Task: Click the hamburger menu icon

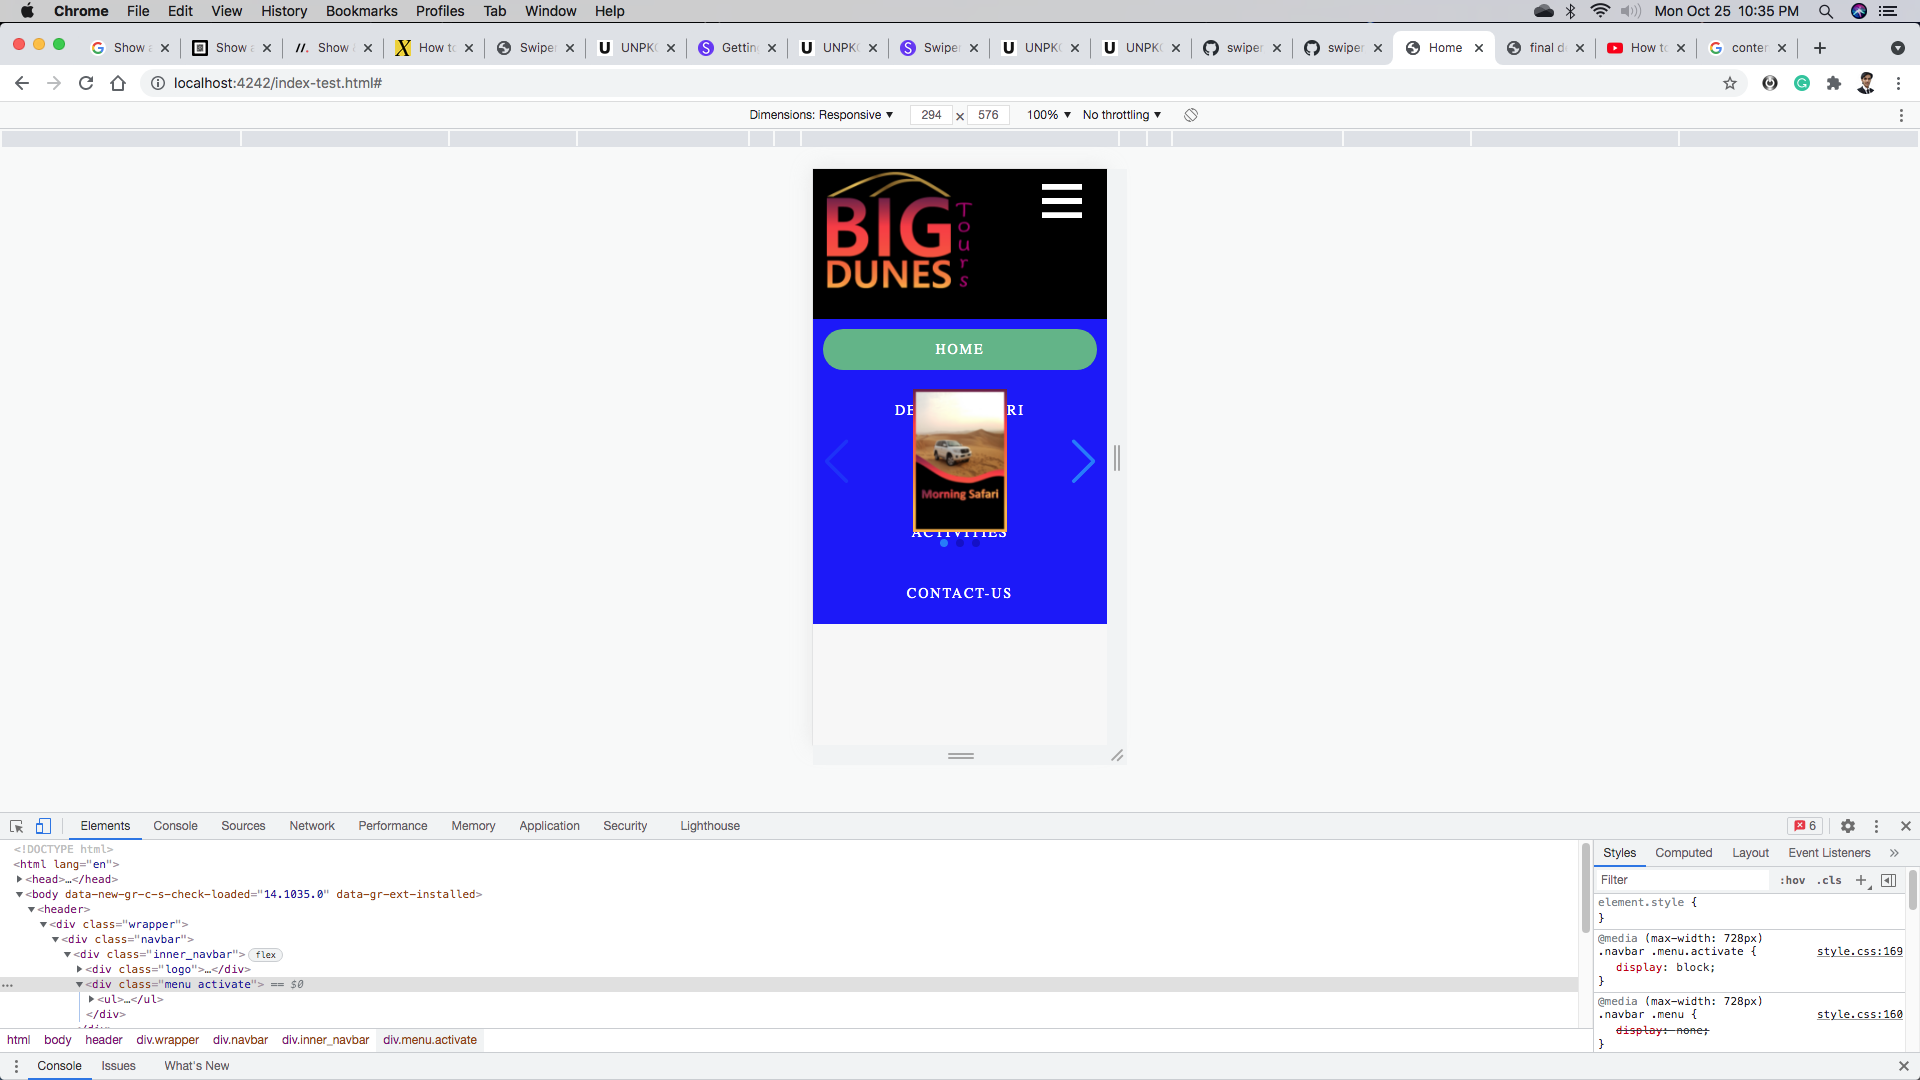Action: click(x=1062, y=202)
